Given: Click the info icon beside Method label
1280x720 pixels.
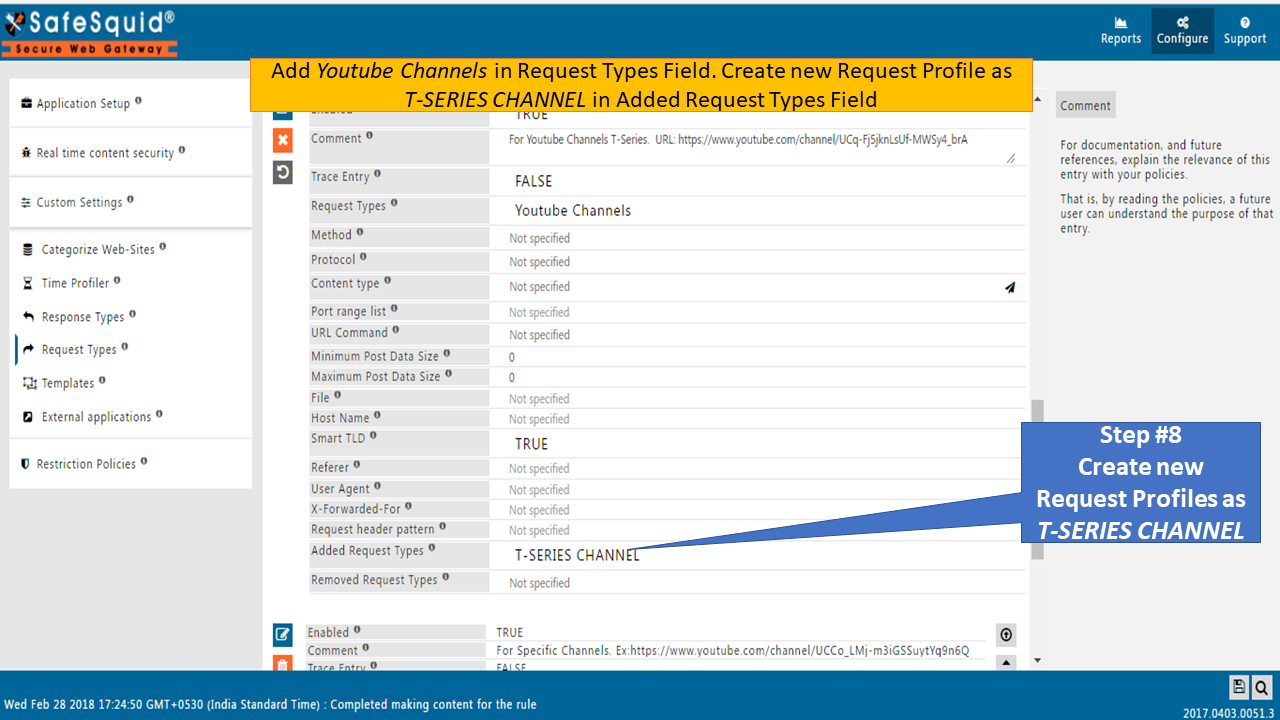Looking at the screenshot, I should (x=360, y=232).
